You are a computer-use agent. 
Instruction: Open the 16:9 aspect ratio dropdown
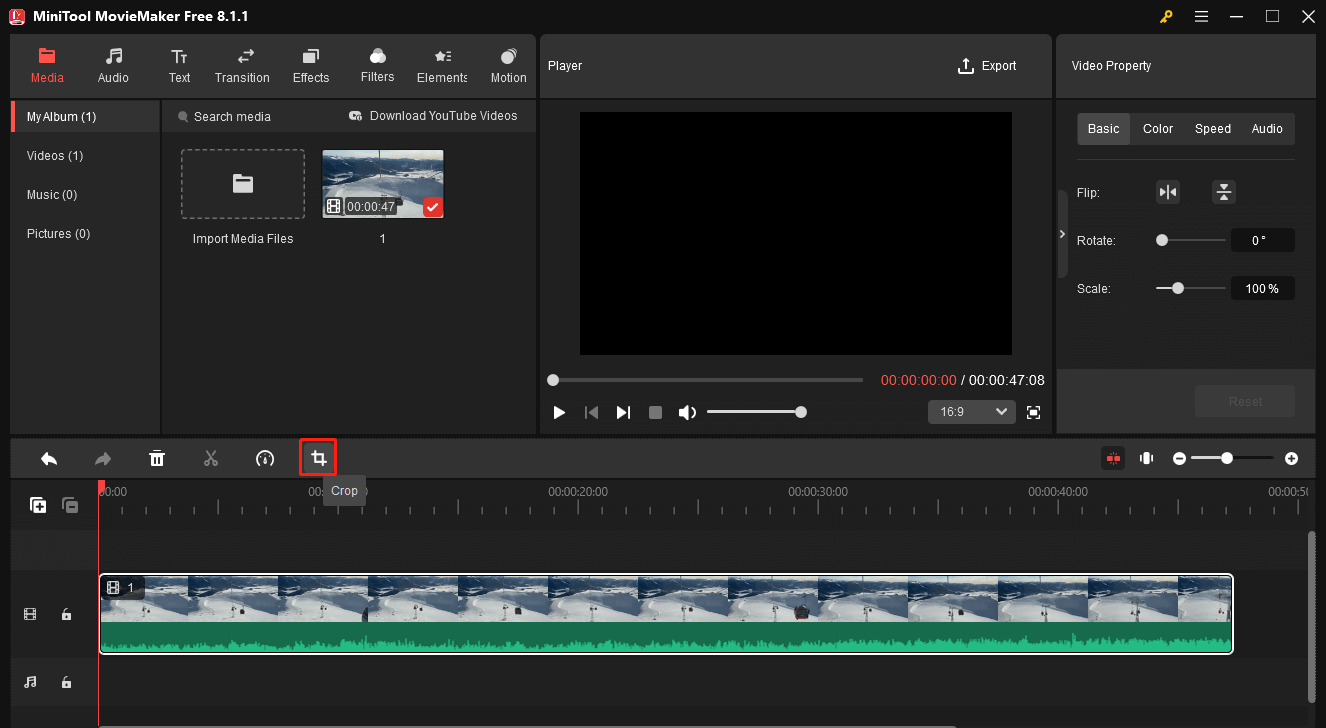(x=972, y=412)
